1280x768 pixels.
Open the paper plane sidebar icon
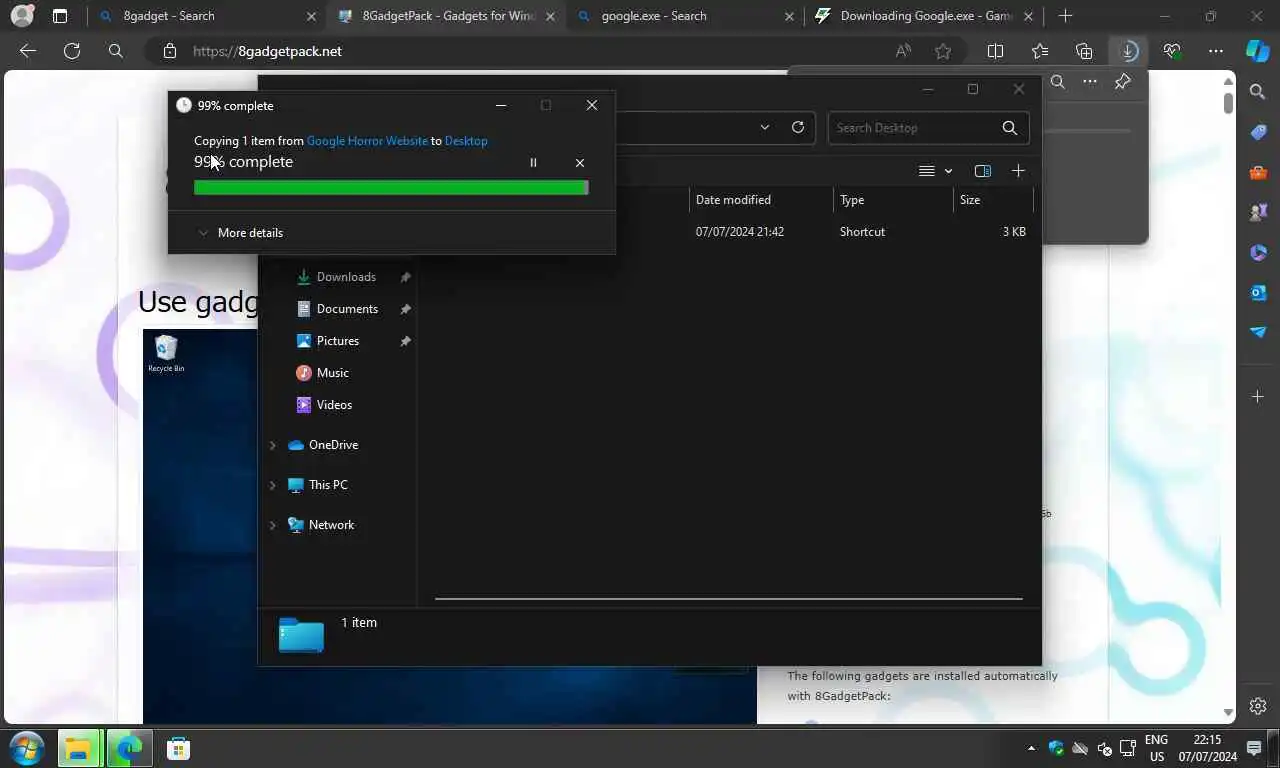tap(1258, 332)
